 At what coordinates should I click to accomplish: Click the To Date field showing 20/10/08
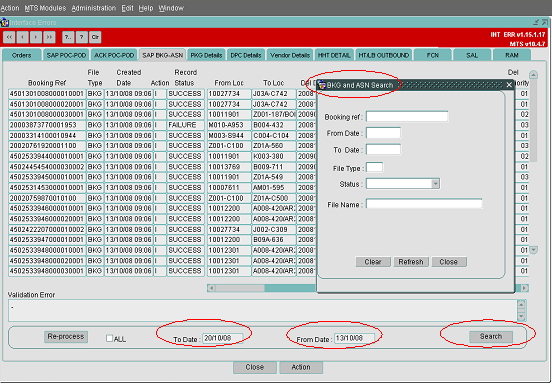tap(223, 338)
